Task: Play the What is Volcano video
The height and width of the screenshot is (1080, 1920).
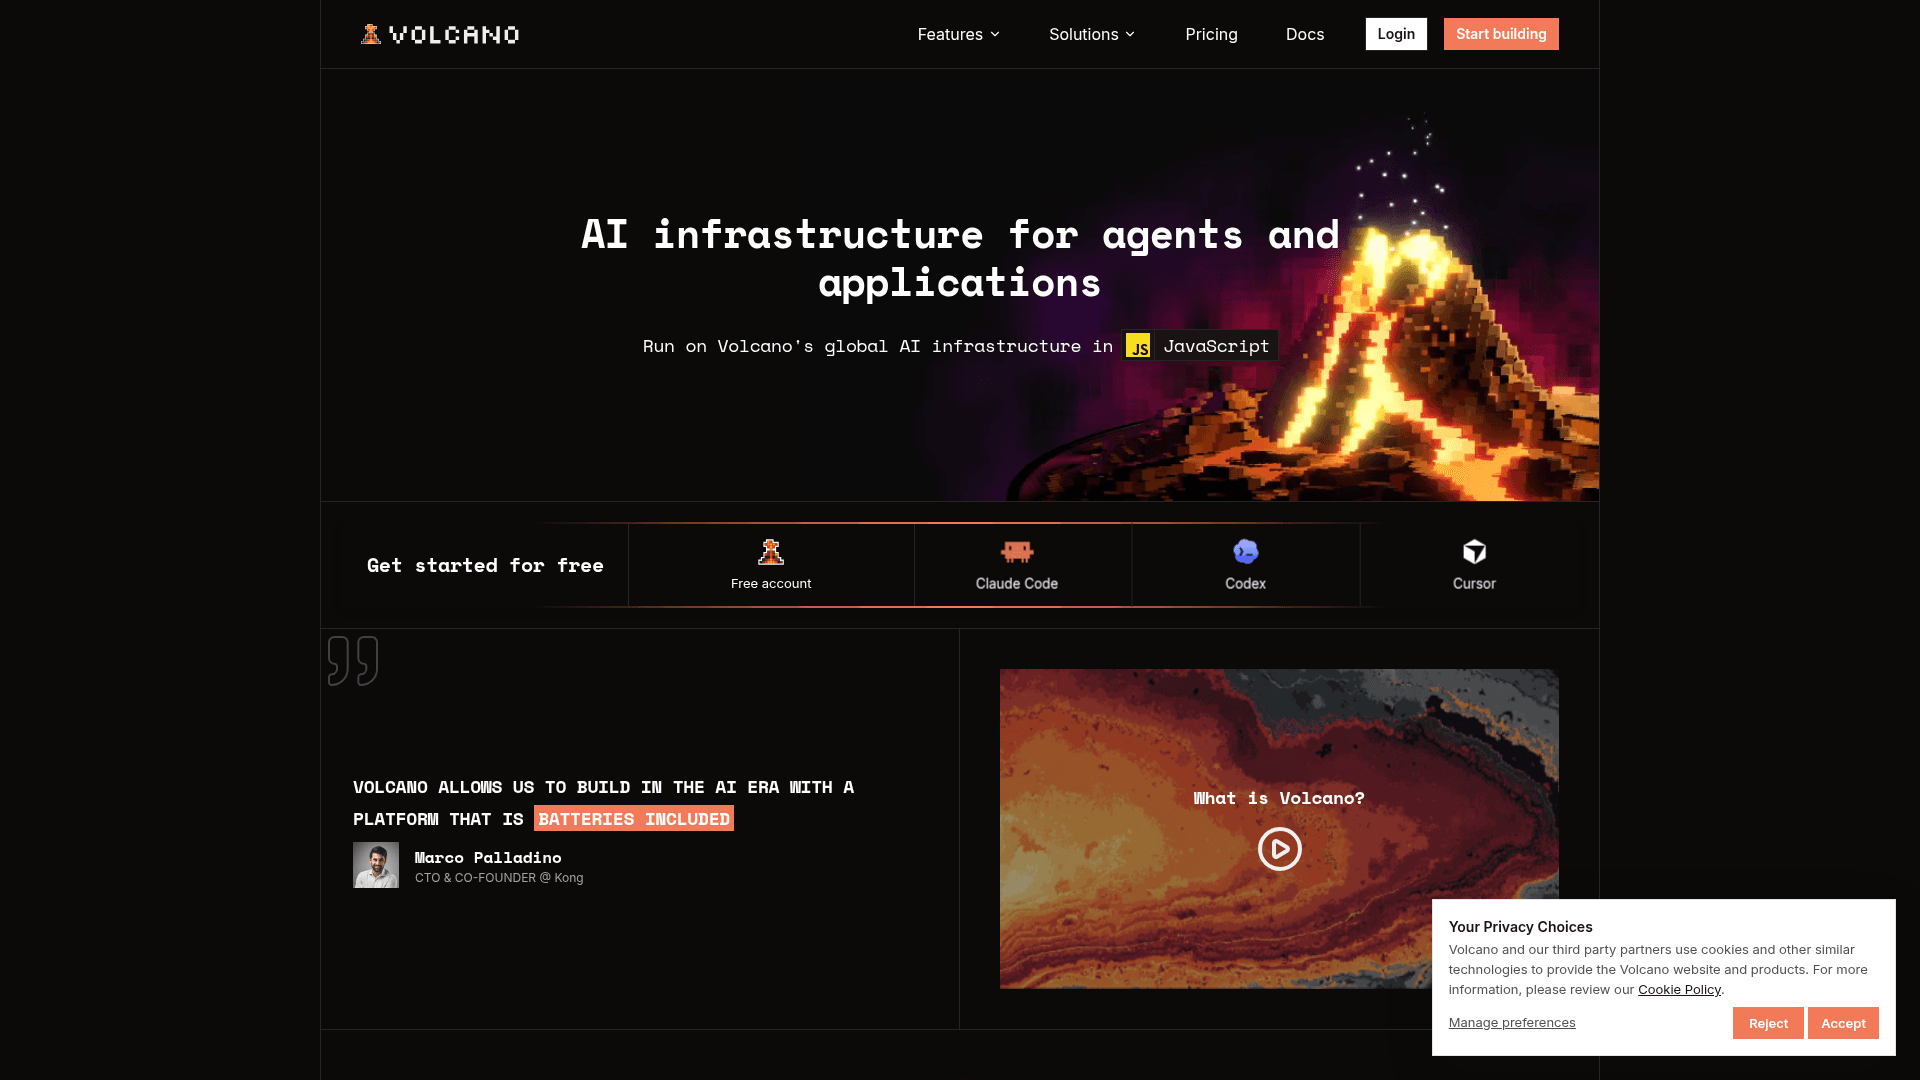Action: click(1280, 849)
